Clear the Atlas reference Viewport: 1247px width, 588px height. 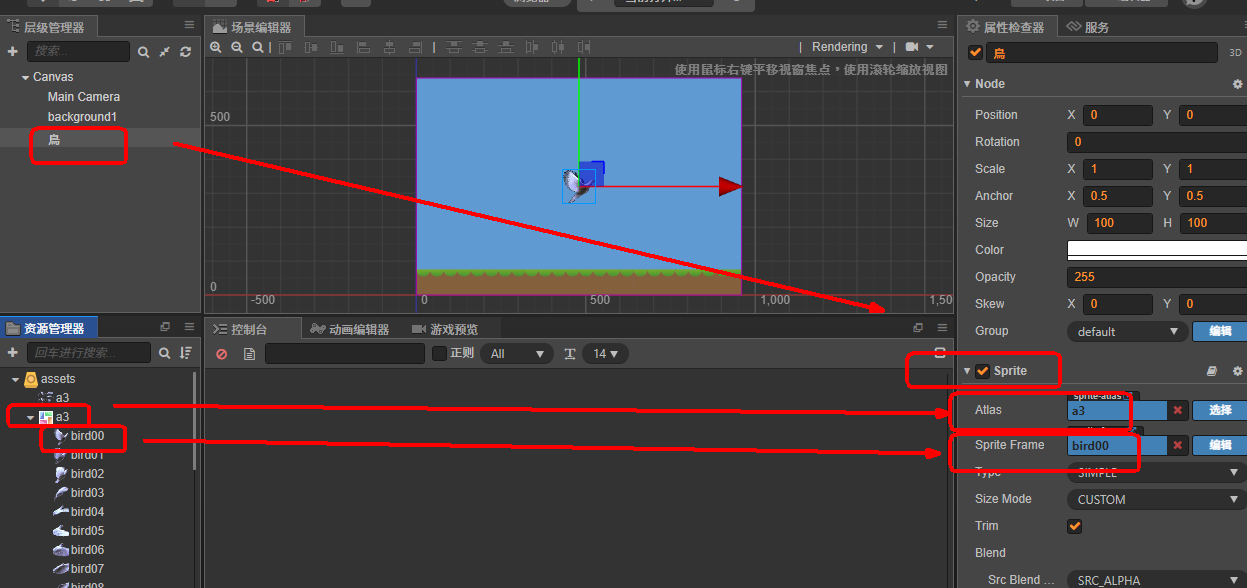(x=1178, y=410)
